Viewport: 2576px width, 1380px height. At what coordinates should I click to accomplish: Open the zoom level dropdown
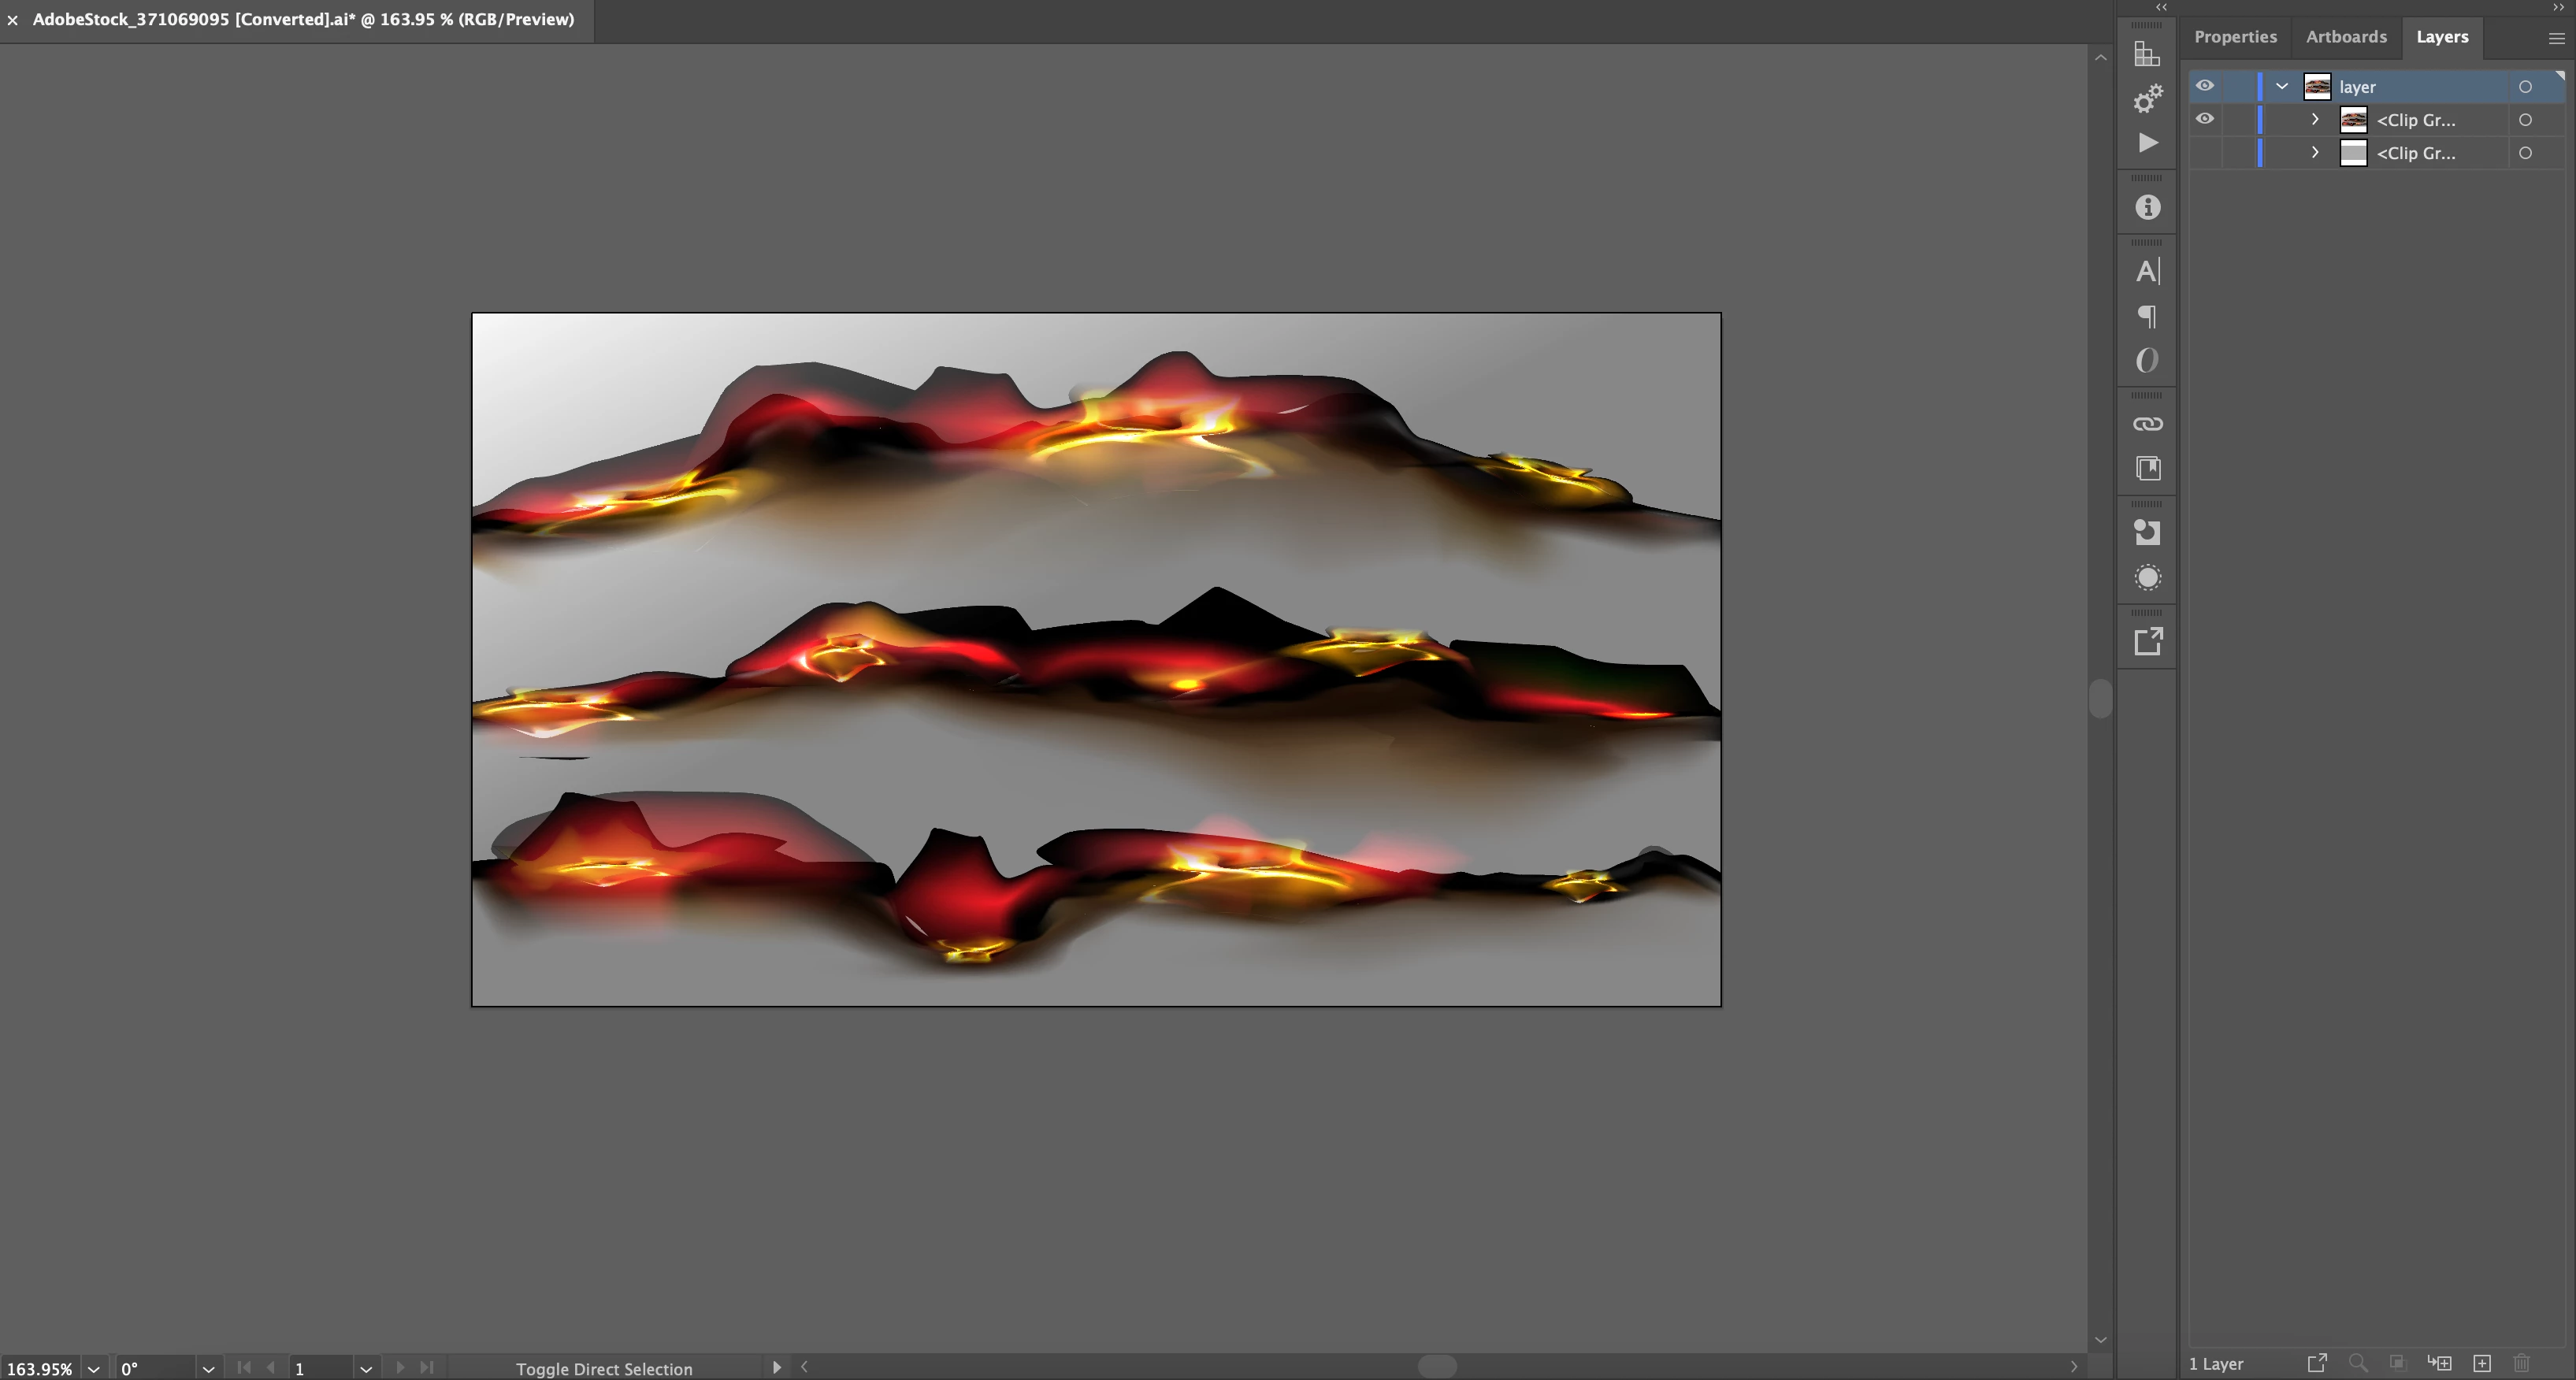[93, 1368]
